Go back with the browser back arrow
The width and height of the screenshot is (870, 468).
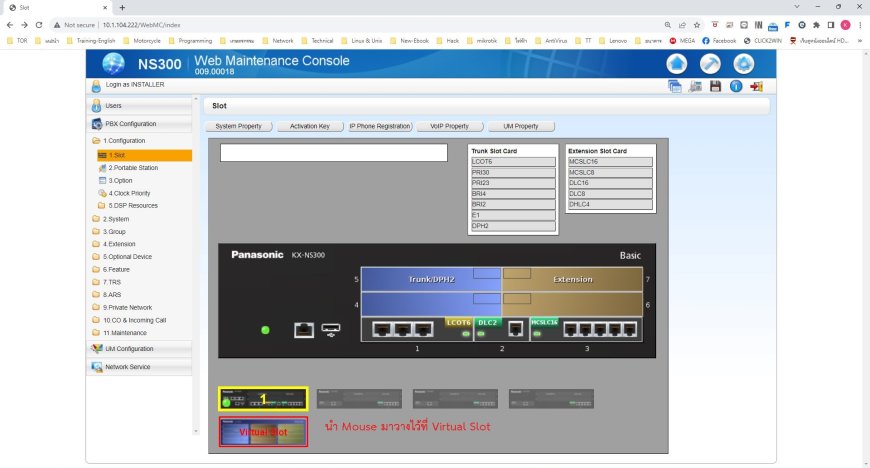10,25
